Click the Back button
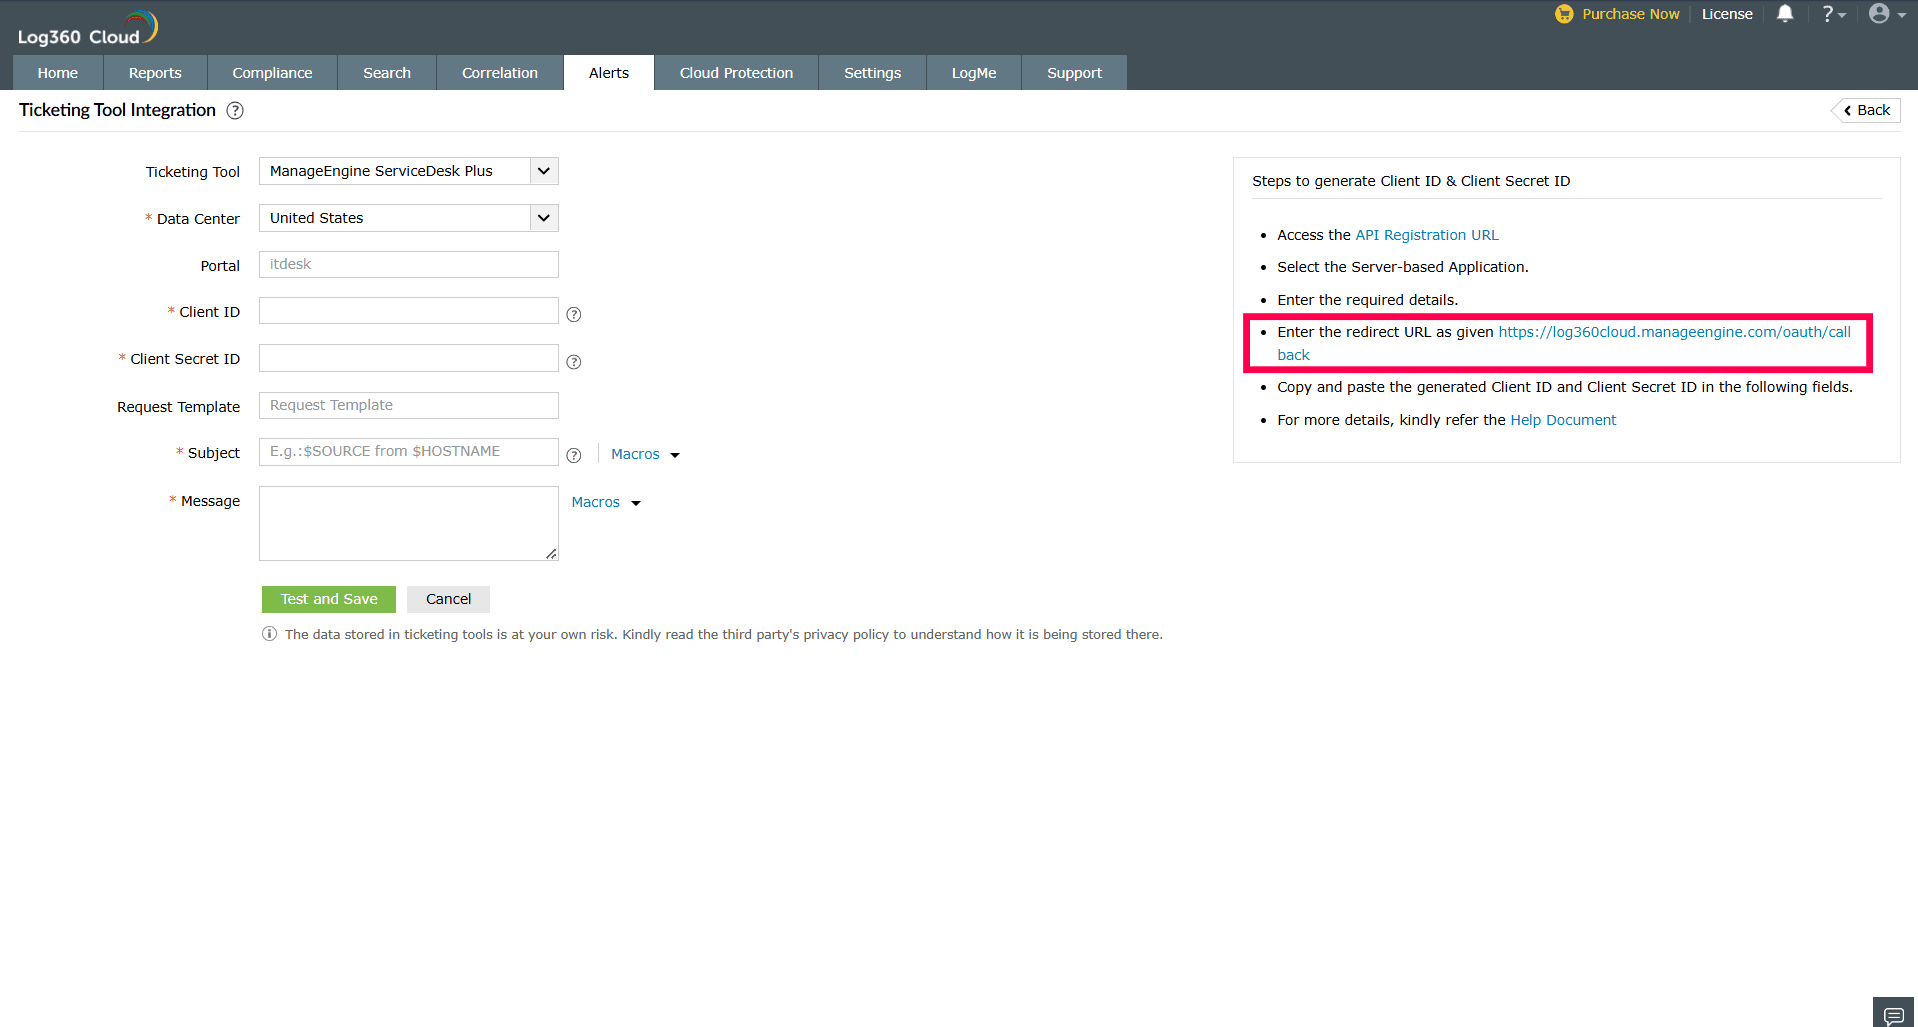Image resolution: width=1918 pixels, height=1027 pixels. pyautogui.click(x=1866, y=110)
